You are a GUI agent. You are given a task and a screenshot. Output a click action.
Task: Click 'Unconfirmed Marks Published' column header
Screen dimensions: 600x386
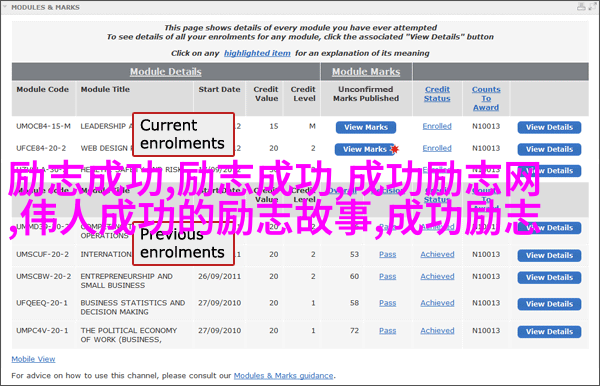pyautogui.click(x=366, y=94)
